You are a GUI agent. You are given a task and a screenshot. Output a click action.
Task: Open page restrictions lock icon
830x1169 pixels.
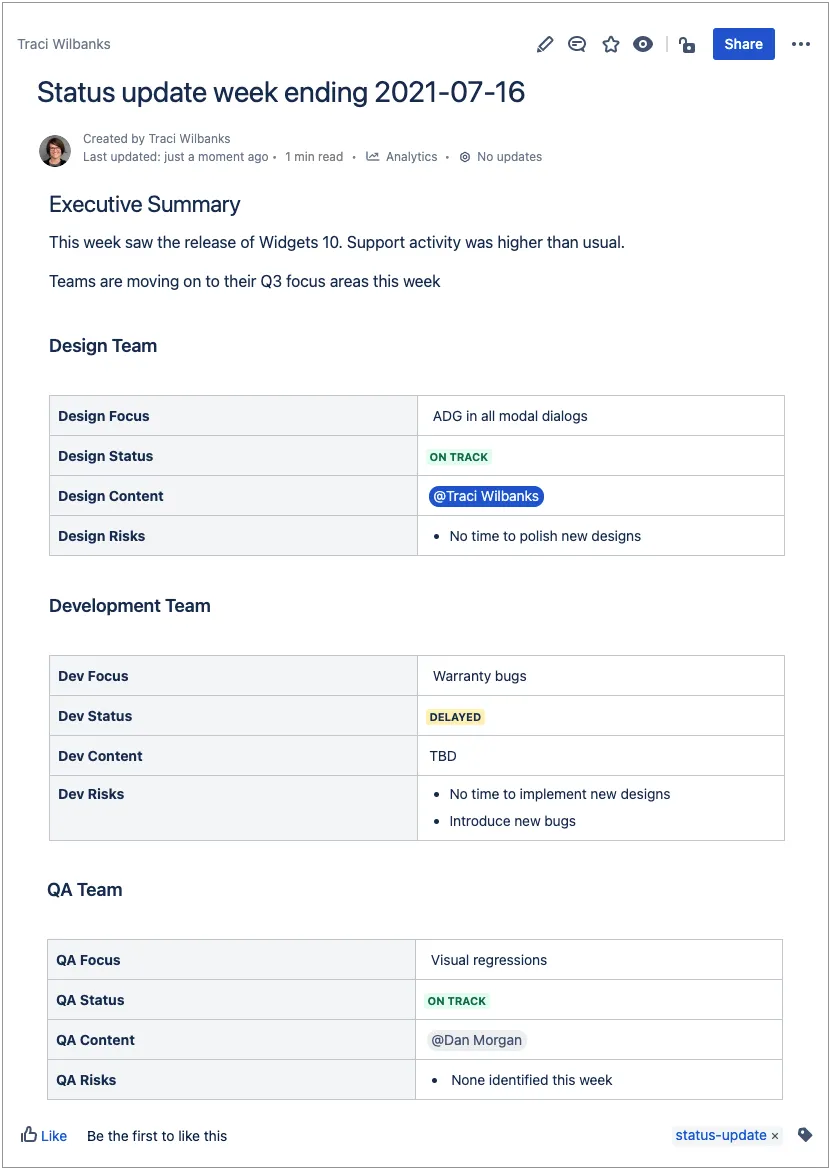(687, 45)
